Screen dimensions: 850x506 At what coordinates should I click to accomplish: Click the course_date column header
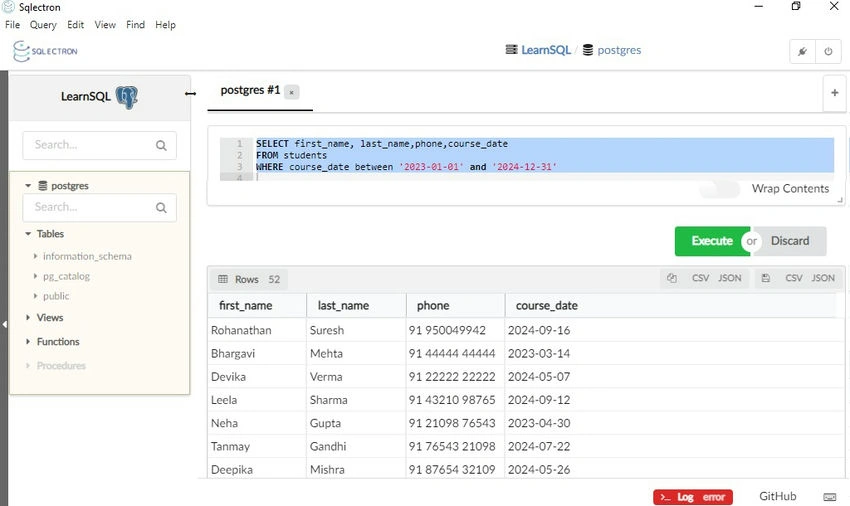point(671,306)
